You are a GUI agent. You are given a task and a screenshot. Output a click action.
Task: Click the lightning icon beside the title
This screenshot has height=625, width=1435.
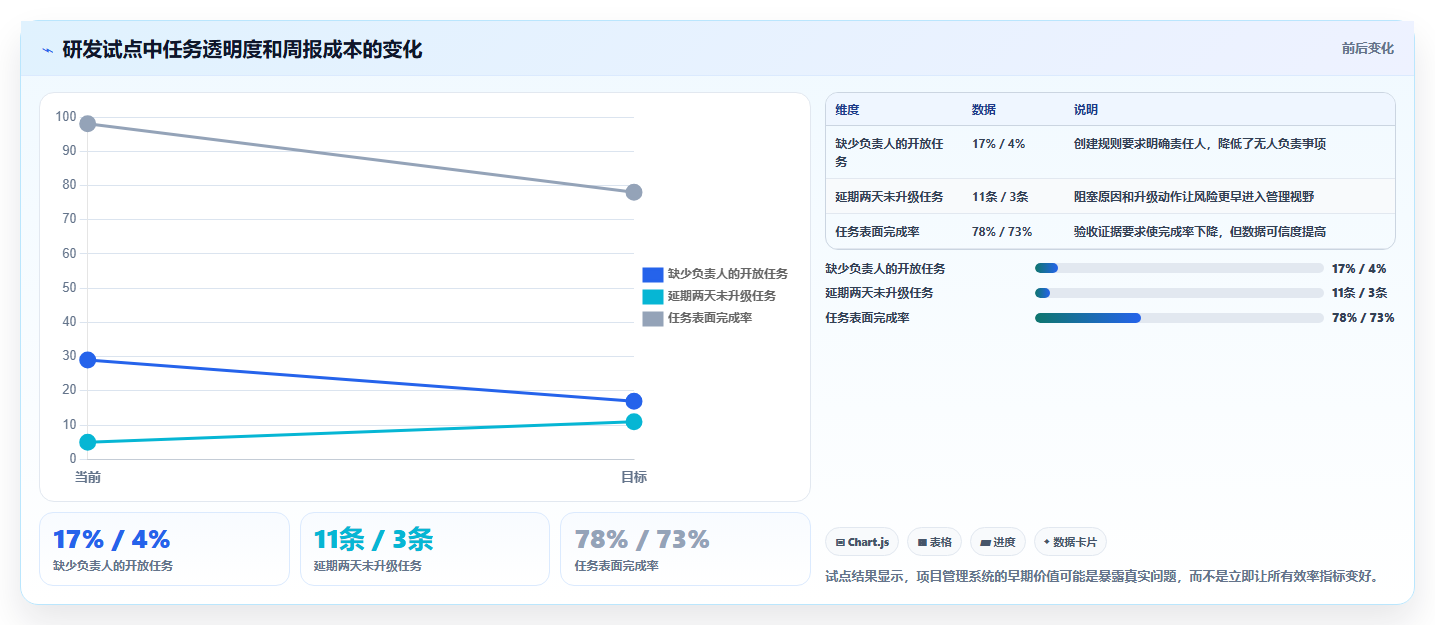point(48,49)
